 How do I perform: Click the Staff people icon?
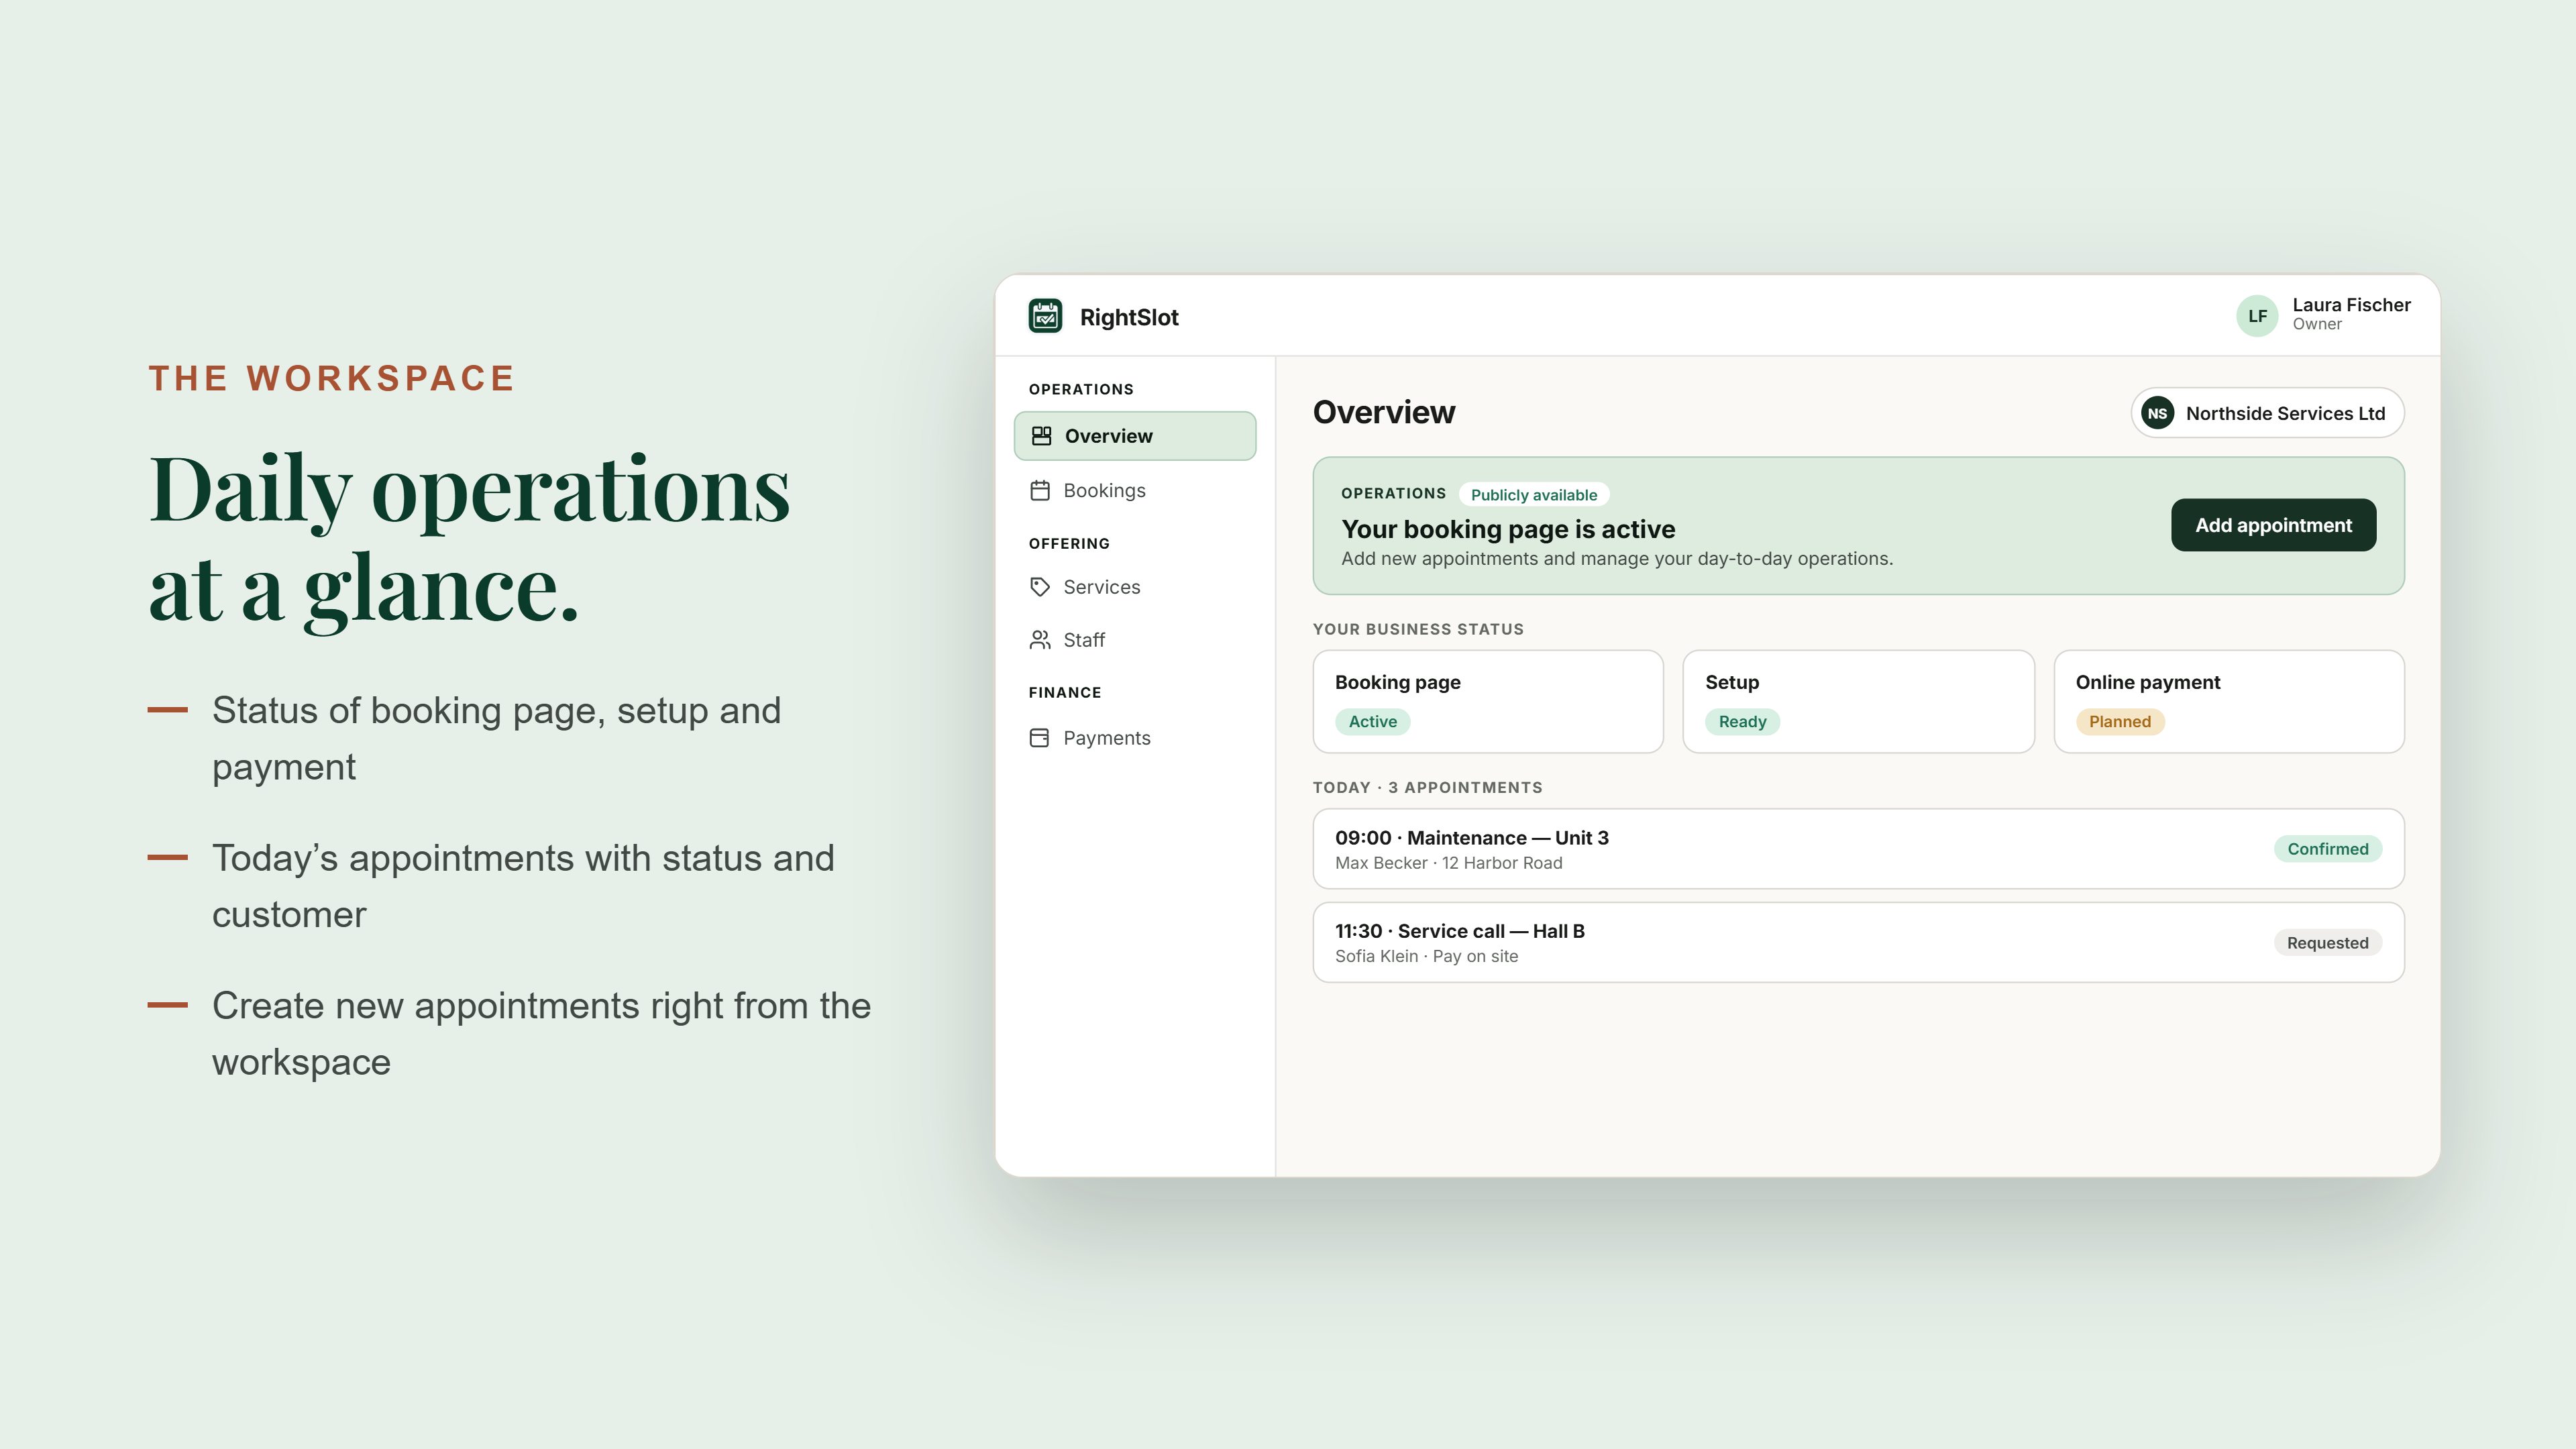click(1040, 640)
